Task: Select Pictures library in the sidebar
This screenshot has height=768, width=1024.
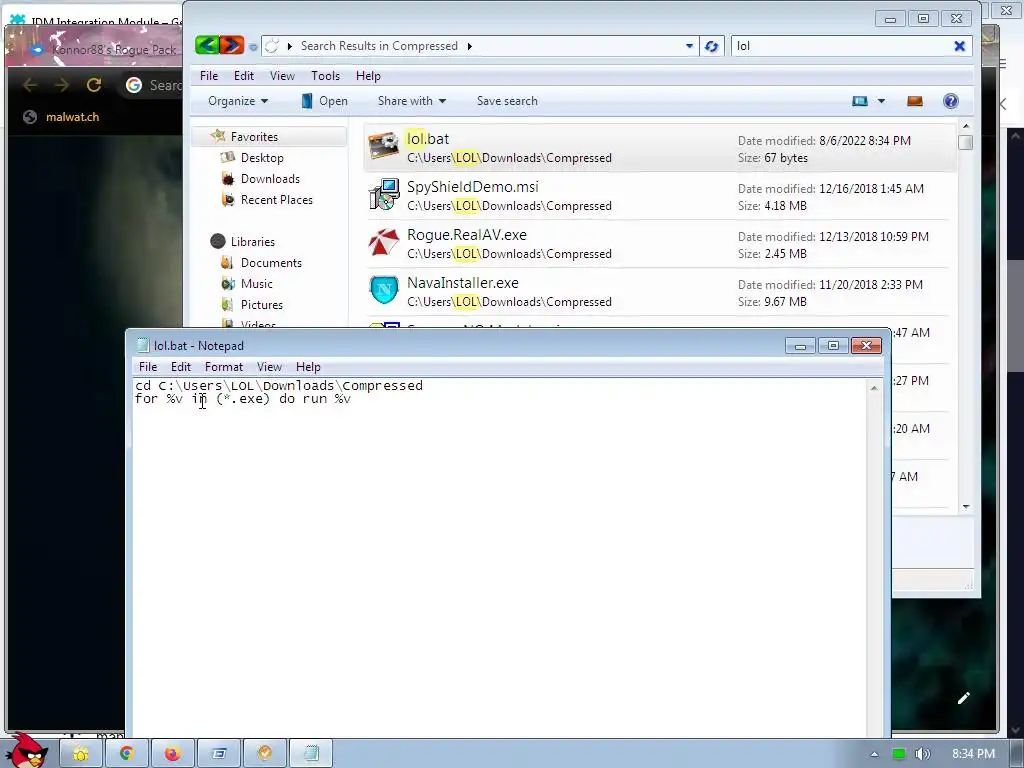Action: click(x=261, y=304)
